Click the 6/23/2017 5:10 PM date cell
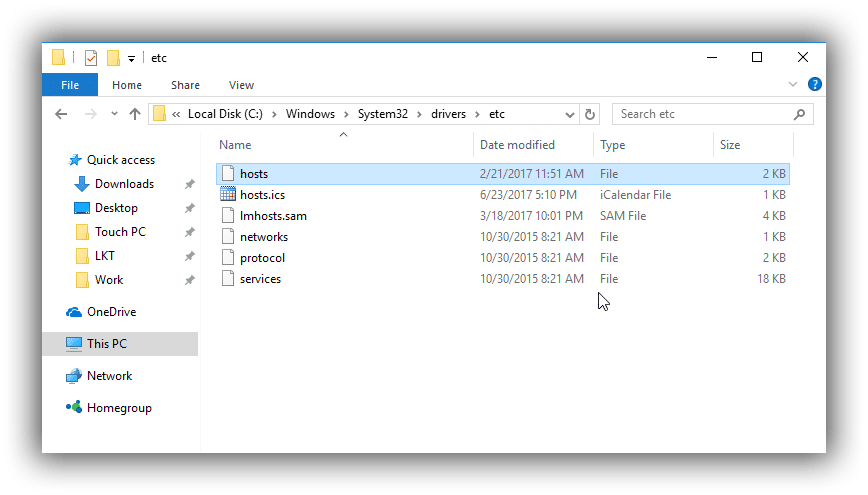The image size is (868, 495). 528,195
